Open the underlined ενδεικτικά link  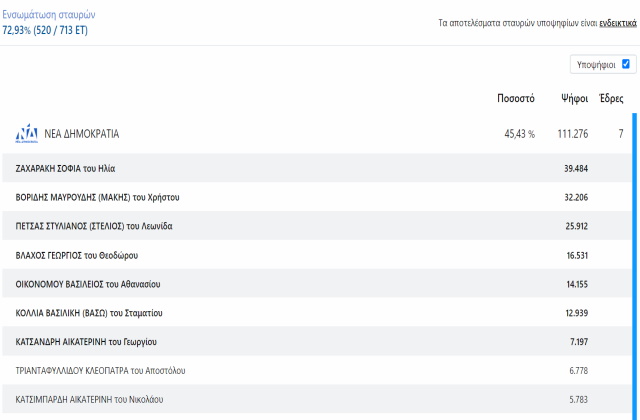coord(618,23)
